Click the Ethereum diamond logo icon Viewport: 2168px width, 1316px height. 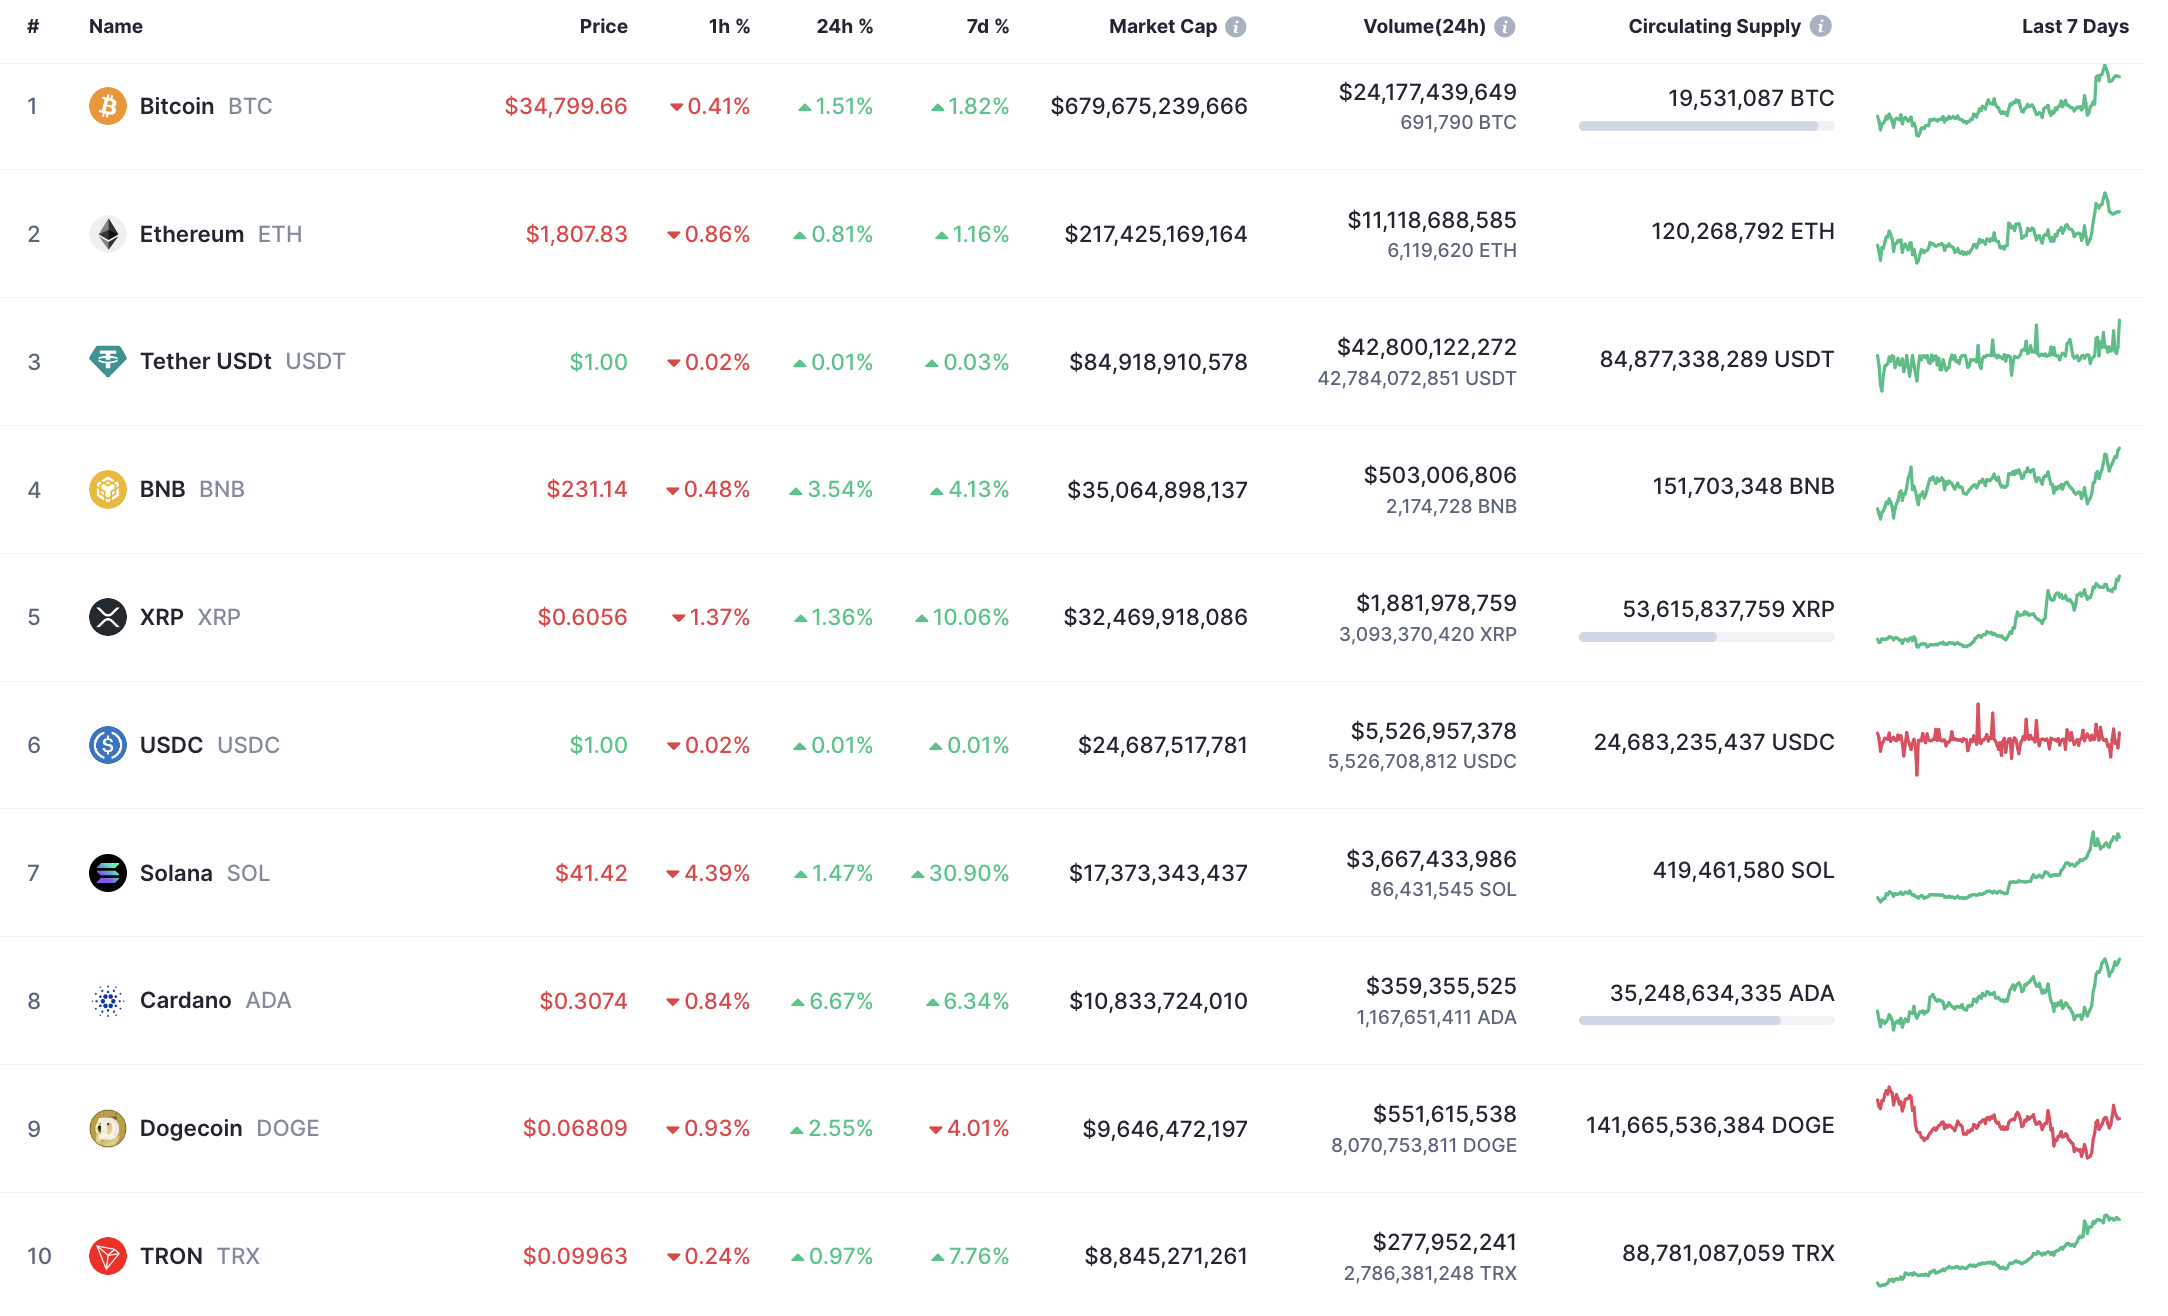[x=107, y=234]
